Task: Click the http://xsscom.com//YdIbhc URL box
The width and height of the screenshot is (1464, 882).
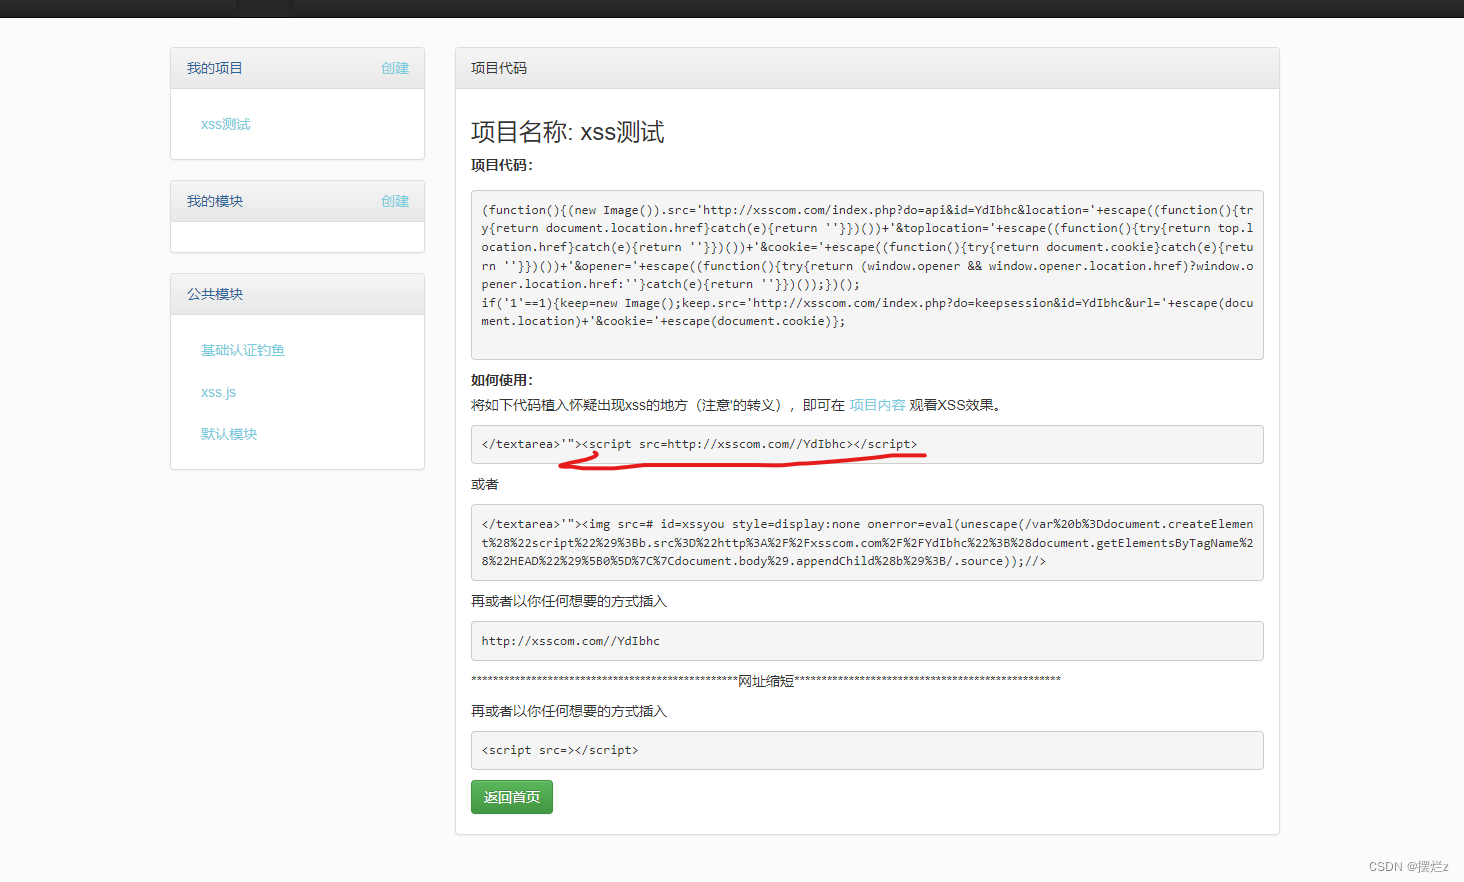Action: pos(867,641)
